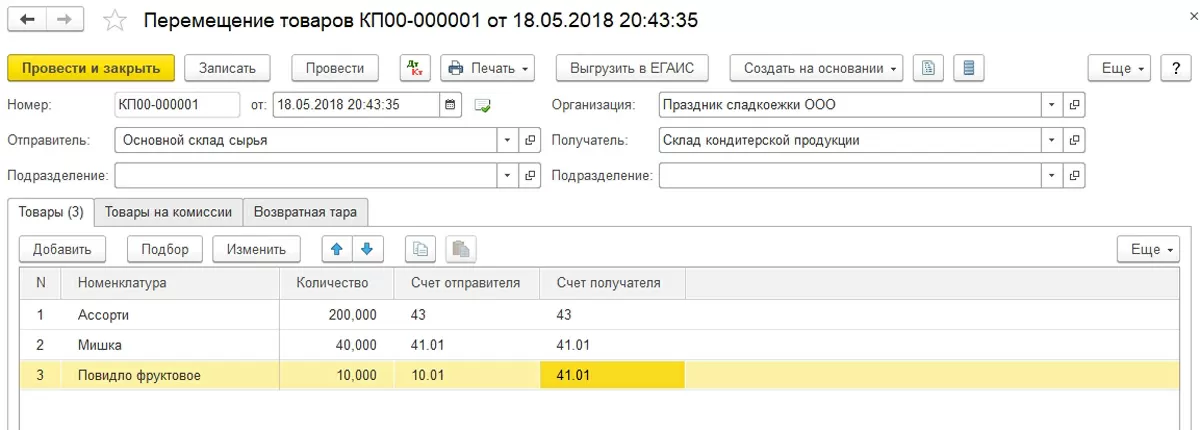Switch to Возвратная тара tab
The width and height of the screenshot is (1200, 430).
(x=307, y=212)
